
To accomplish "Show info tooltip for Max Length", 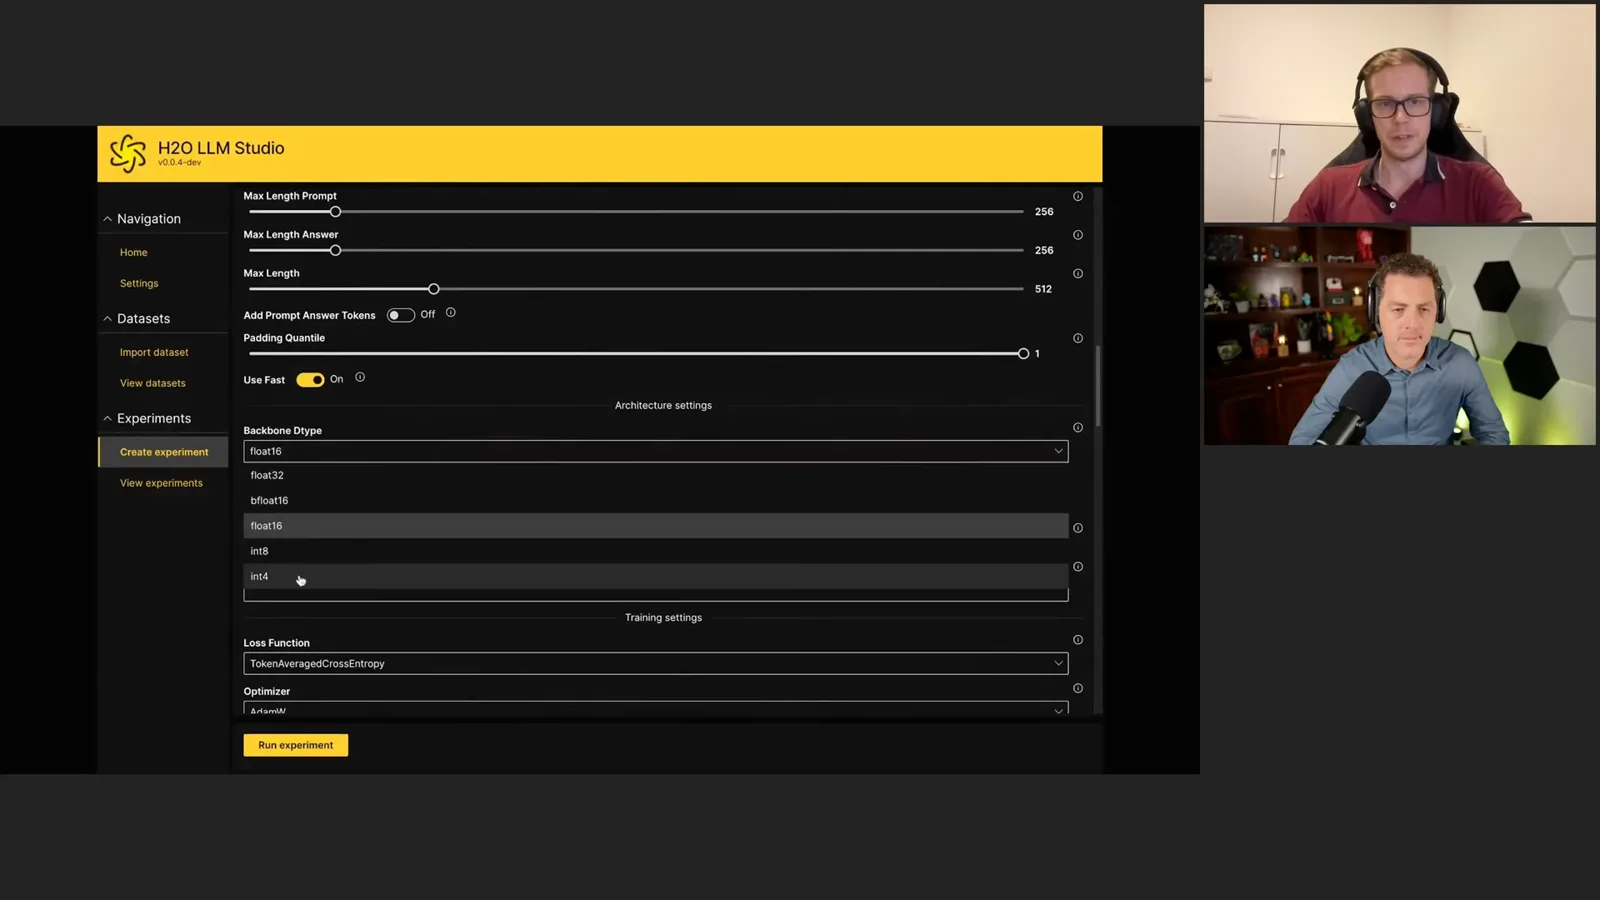I will tap(1078, 273).
